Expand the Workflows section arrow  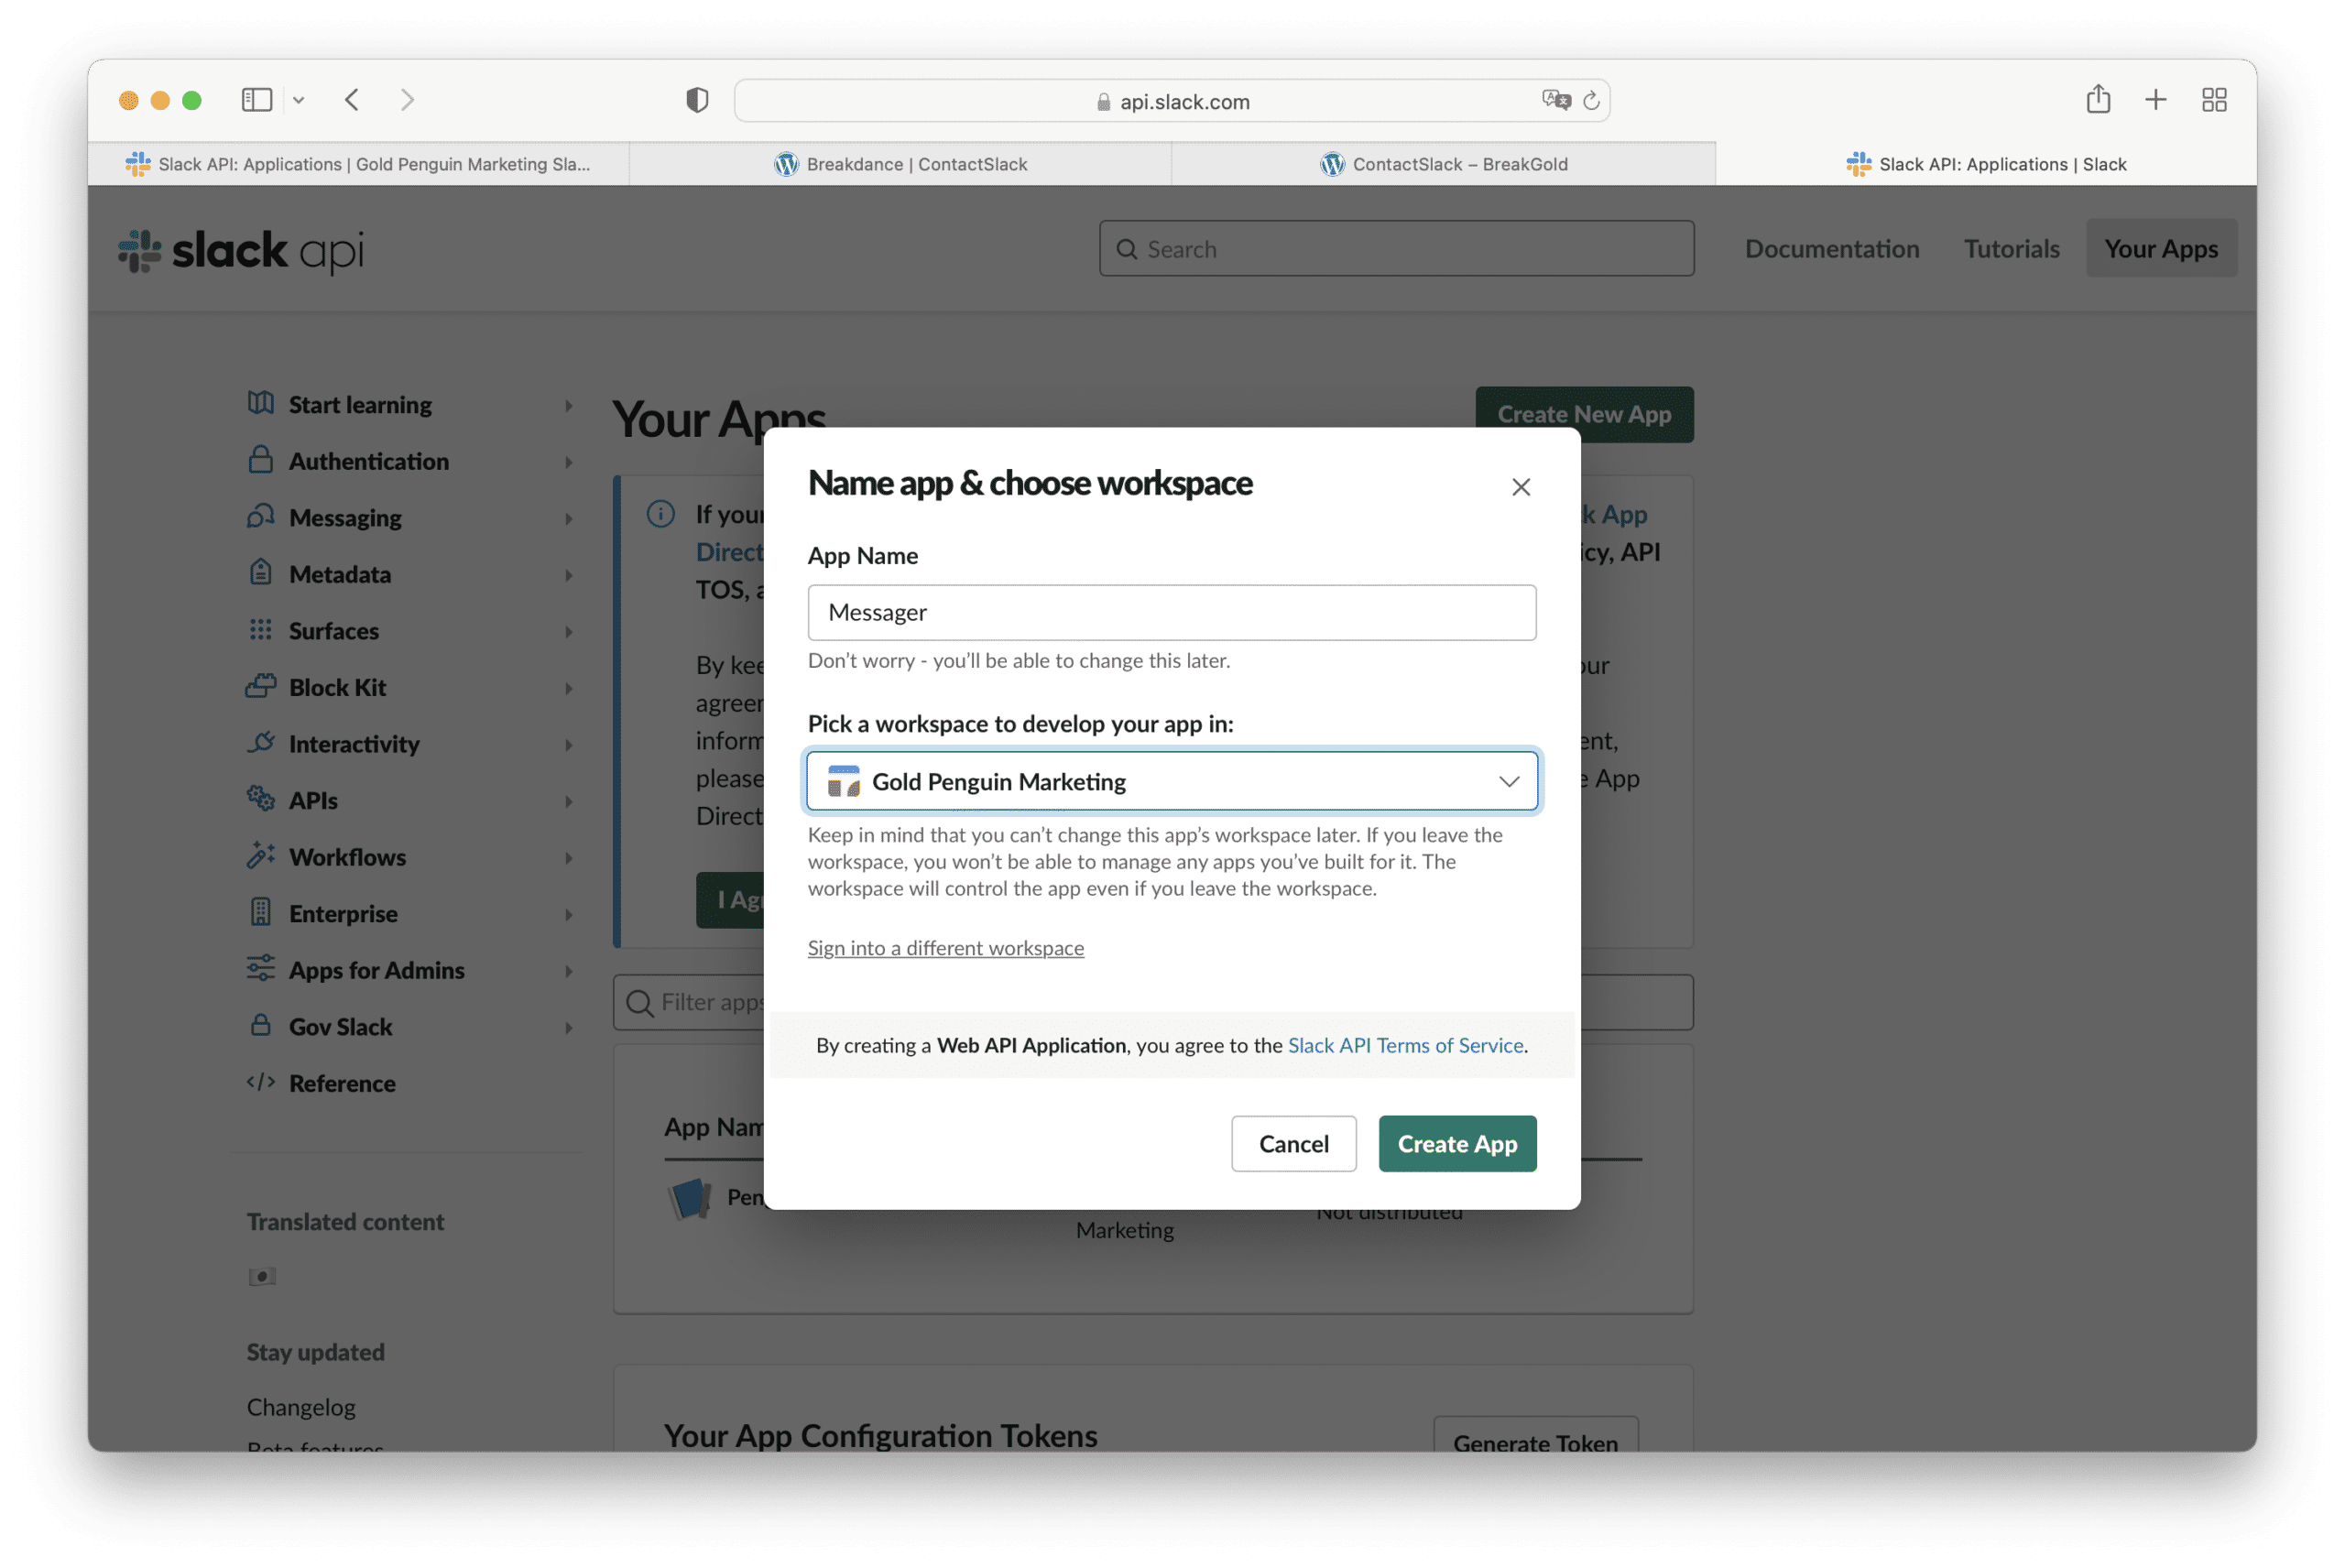pyautogui.click(x=568, y=858)
